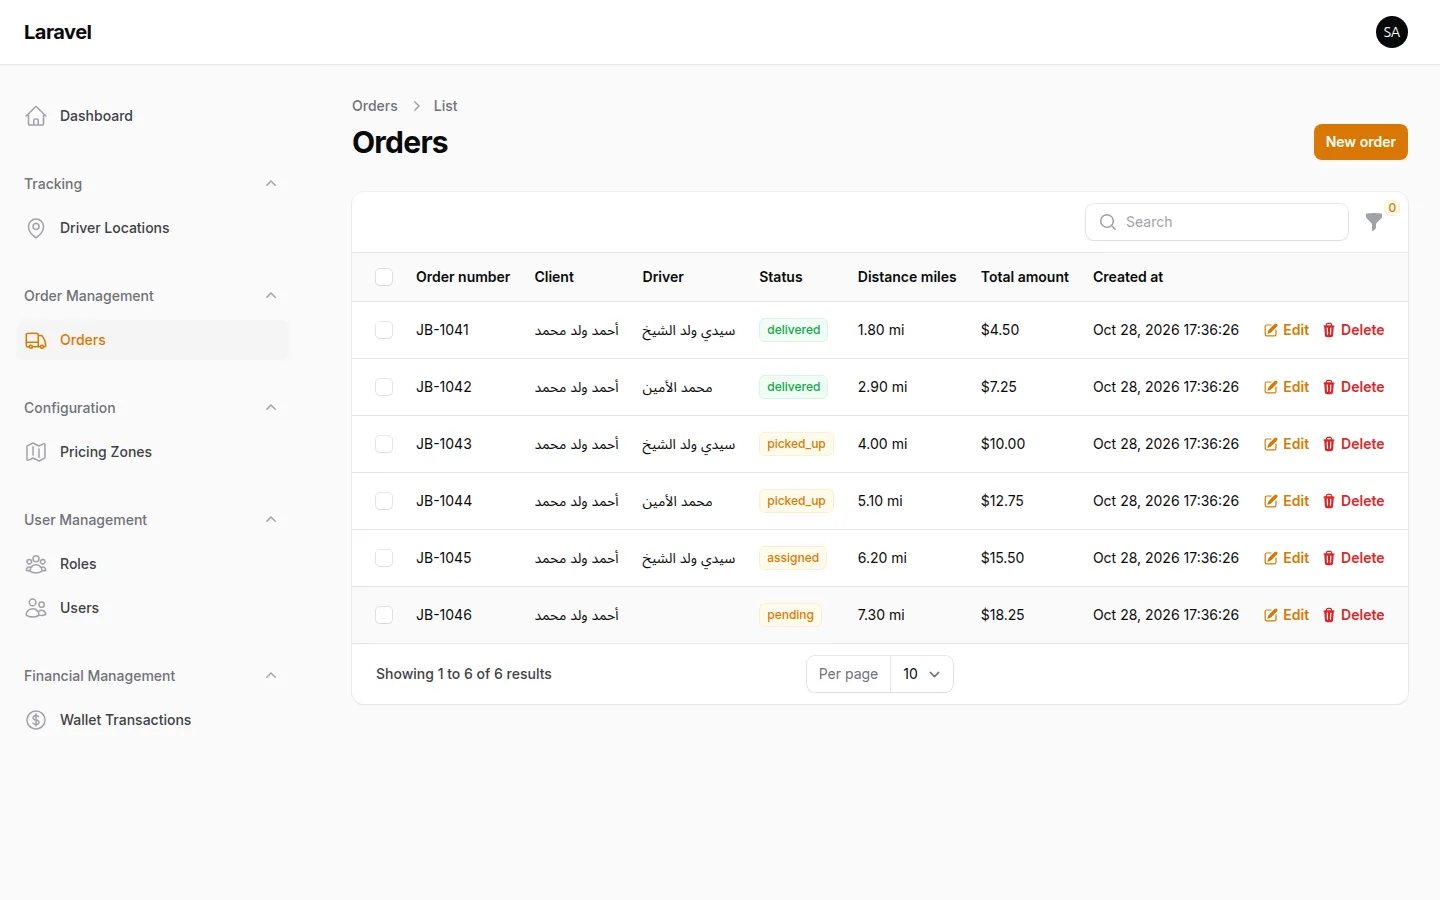Collapse the Financial Management section
Viewport: 1440px width, 900px height.
click(271, 676)
